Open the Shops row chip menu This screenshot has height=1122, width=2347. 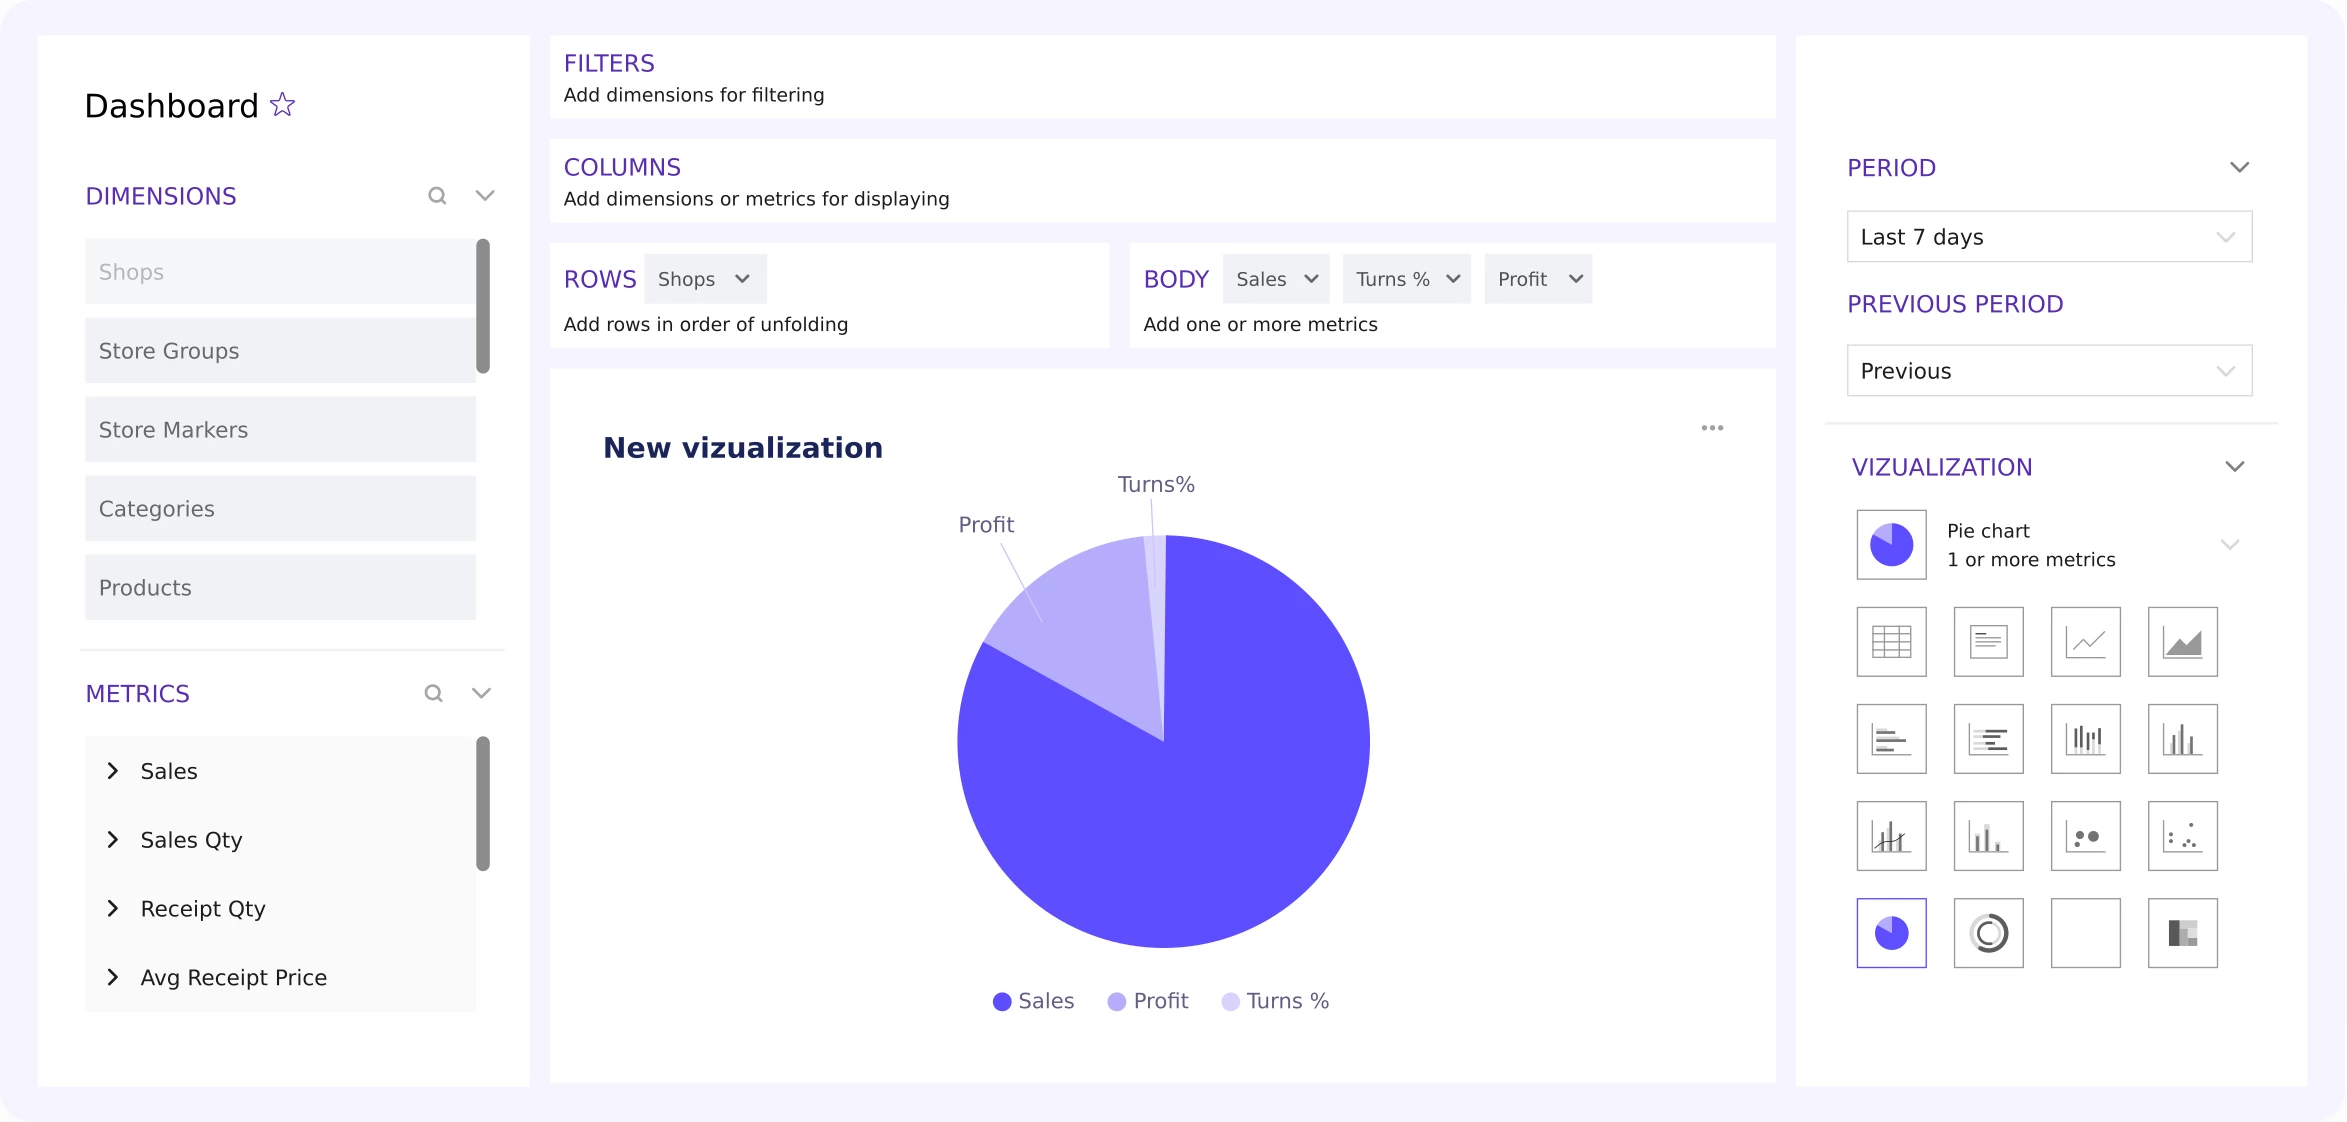point(742,279)
